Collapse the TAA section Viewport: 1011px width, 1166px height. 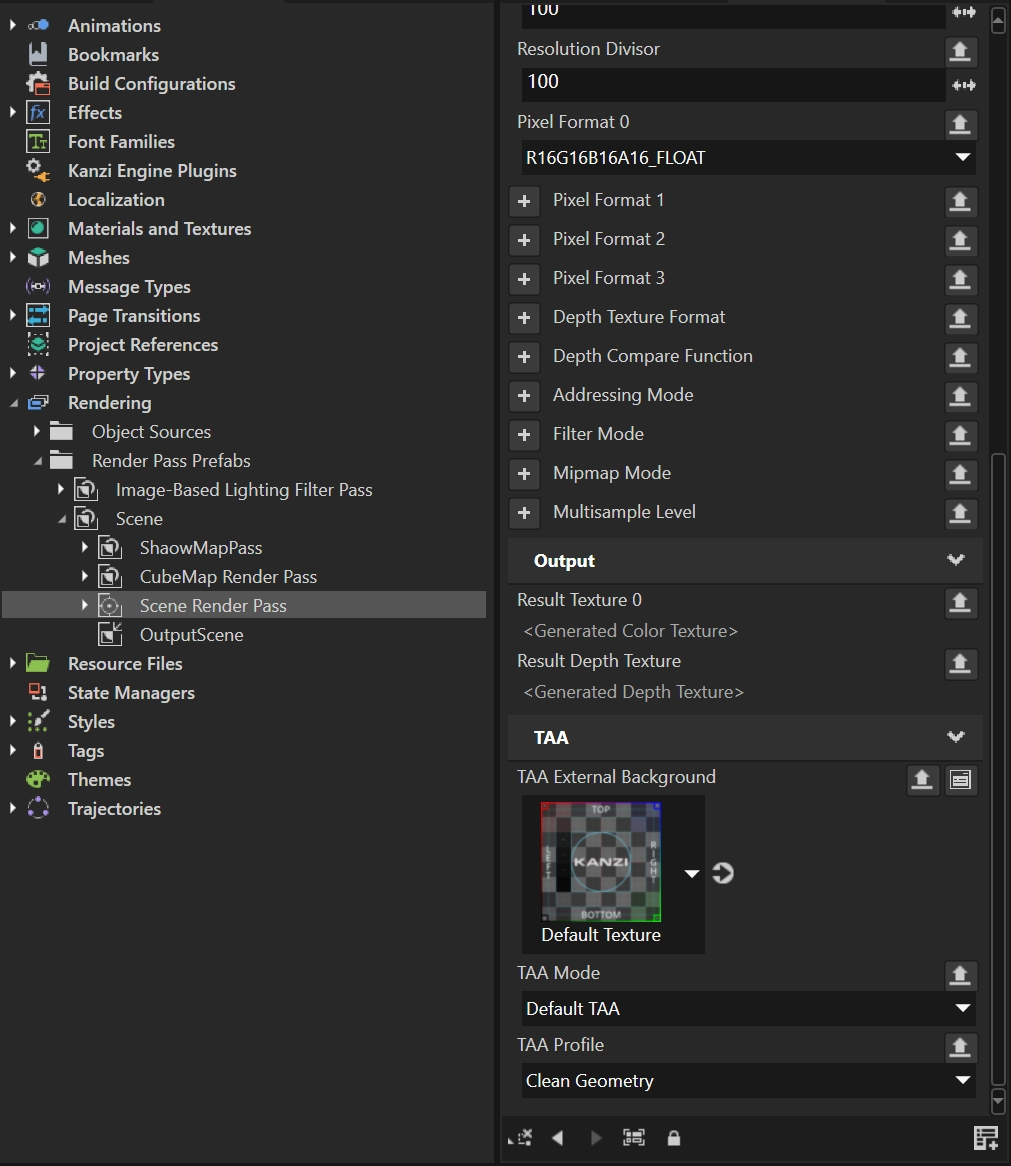pyautogui.click(x=956, y=737)
